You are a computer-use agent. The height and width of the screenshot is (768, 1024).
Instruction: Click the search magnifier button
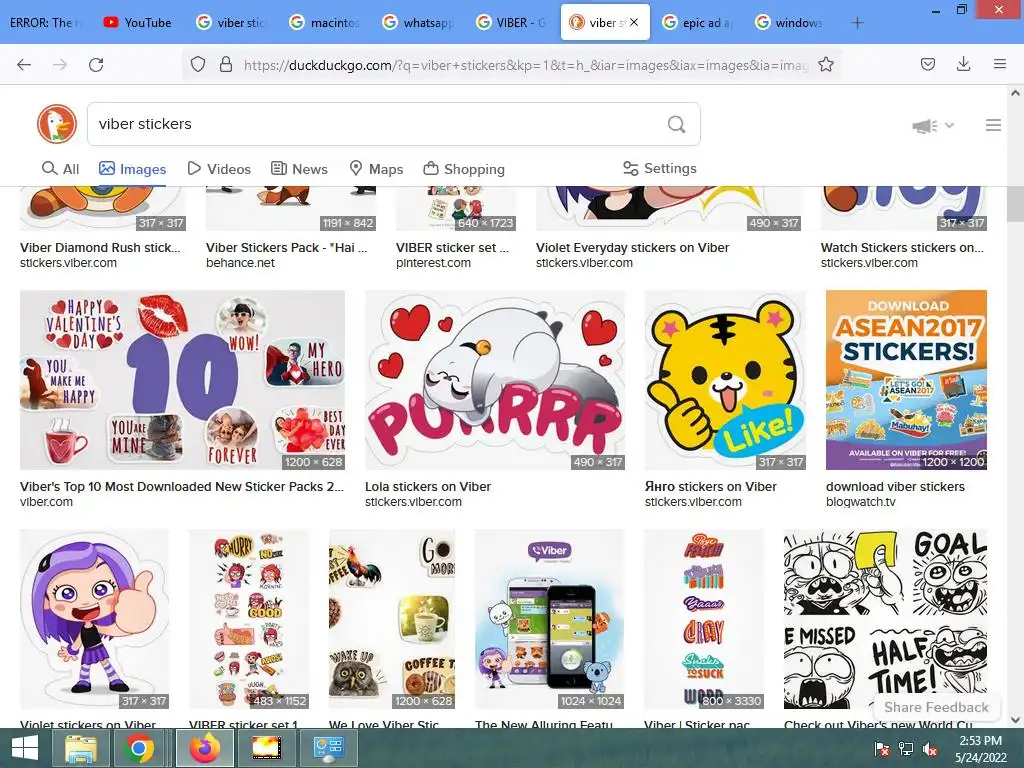click(x=677, y=124)
